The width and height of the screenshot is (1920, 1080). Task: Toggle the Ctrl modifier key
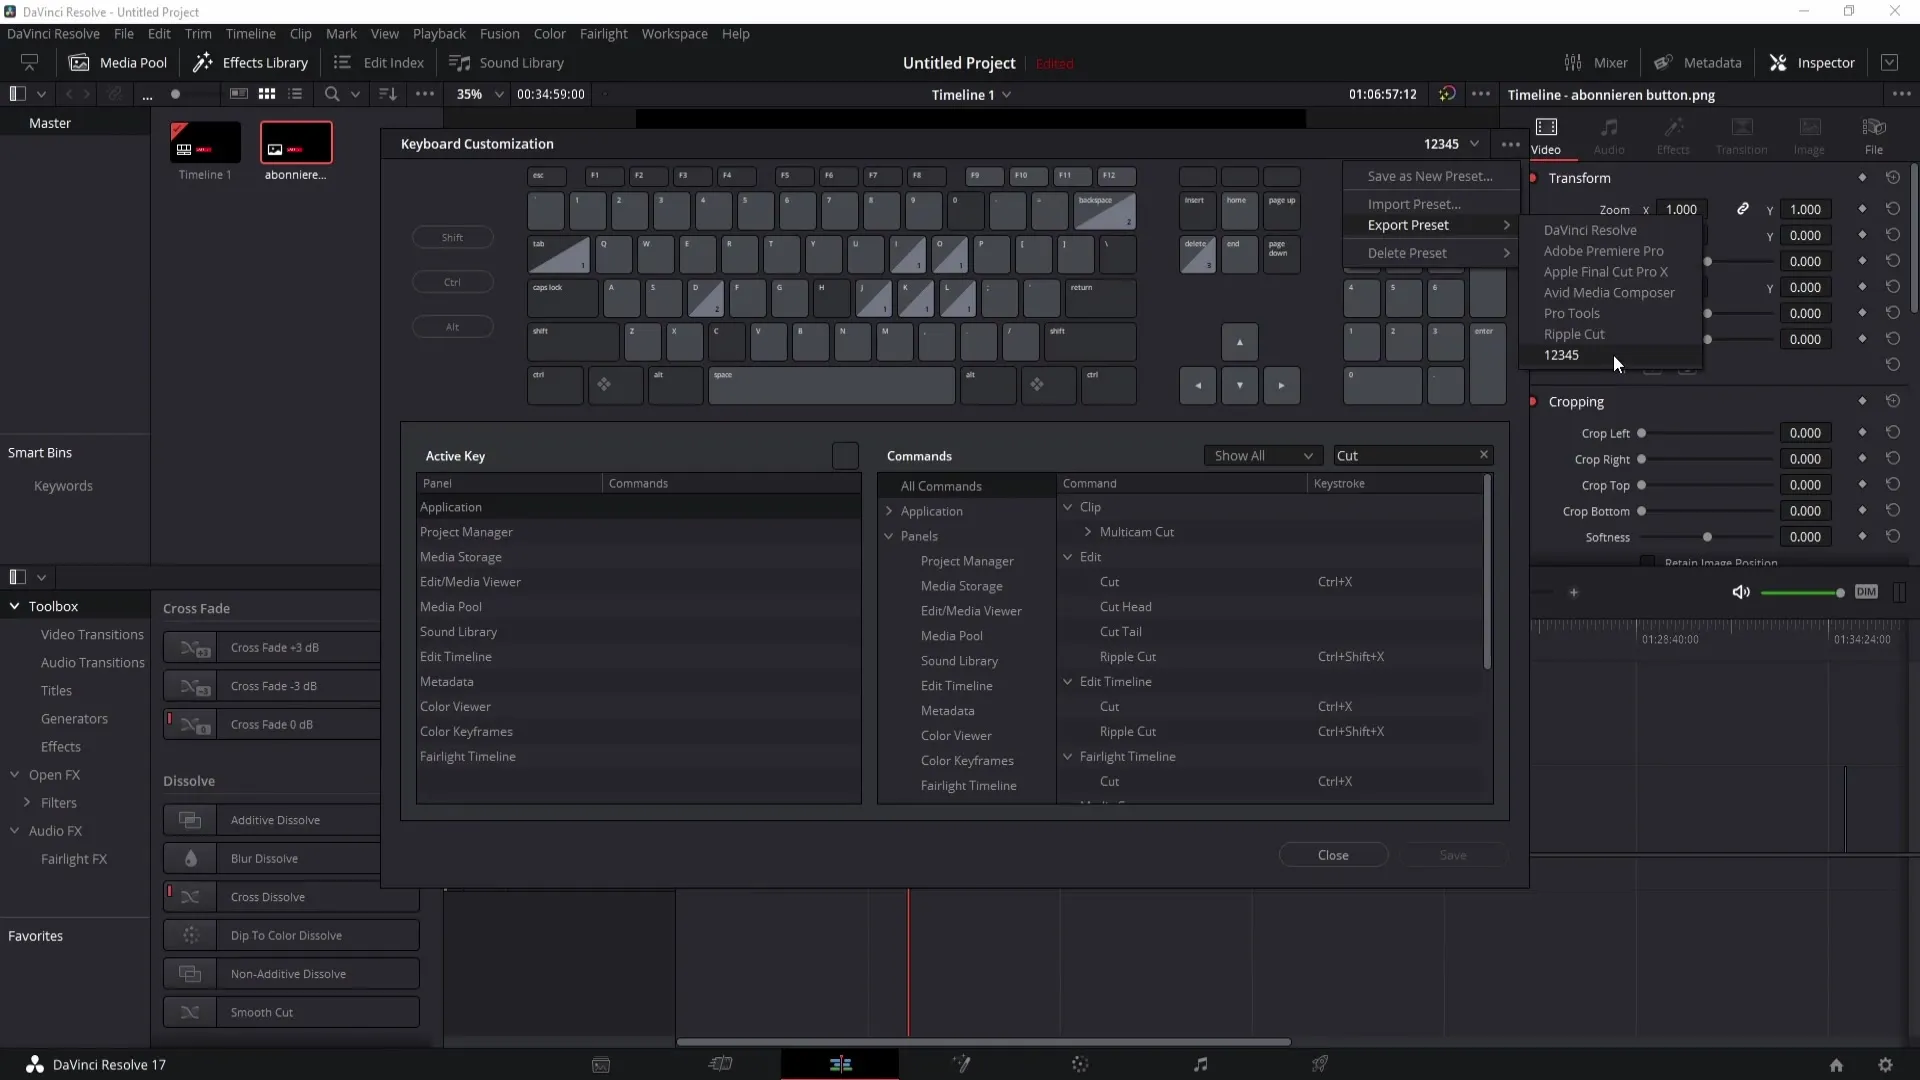(x=452, y=282)
